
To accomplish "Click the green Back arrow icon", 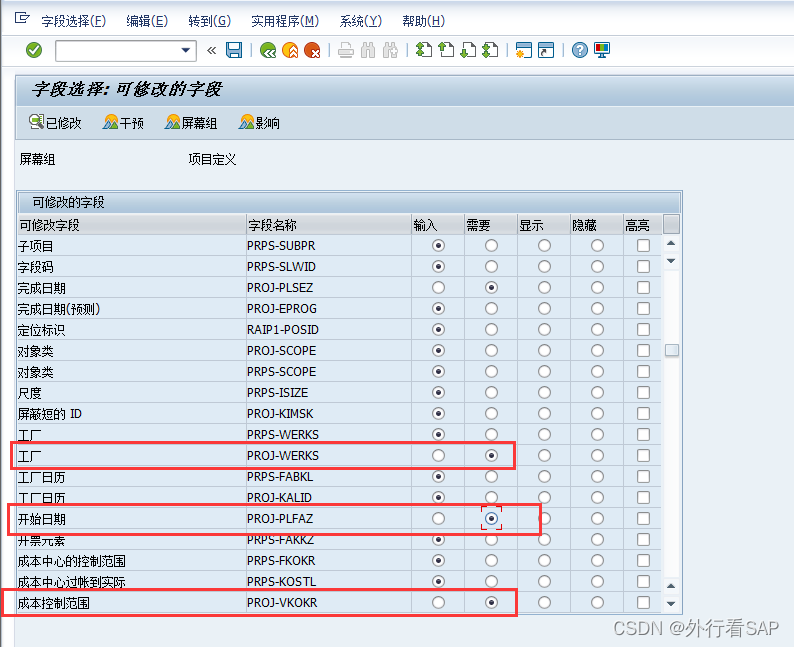I will (x=268, y=50).
